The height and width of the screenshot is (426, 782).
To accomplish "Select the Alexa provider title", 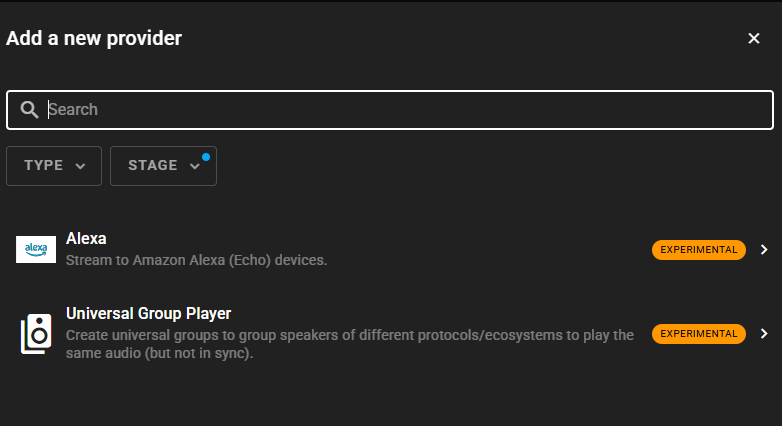I will coord(86,239).
